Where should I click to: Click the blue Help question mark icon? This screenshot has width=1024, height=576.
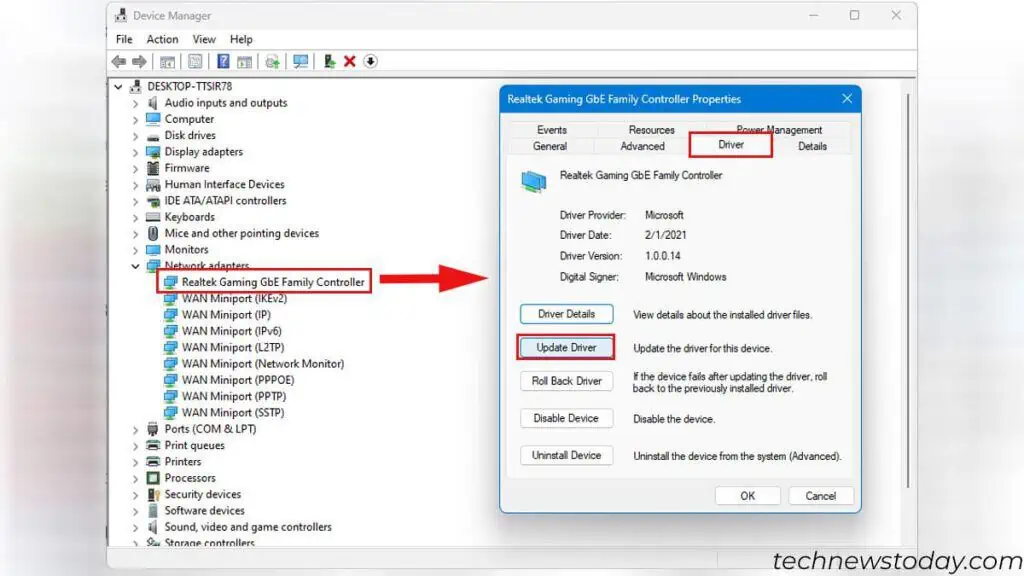coord(223,61)
